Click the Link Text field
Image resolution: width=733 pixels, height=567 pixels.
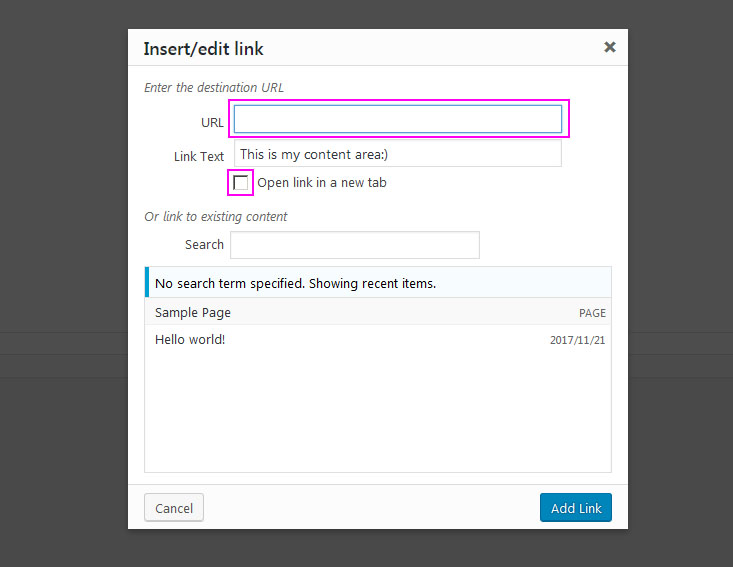[398, 154]
